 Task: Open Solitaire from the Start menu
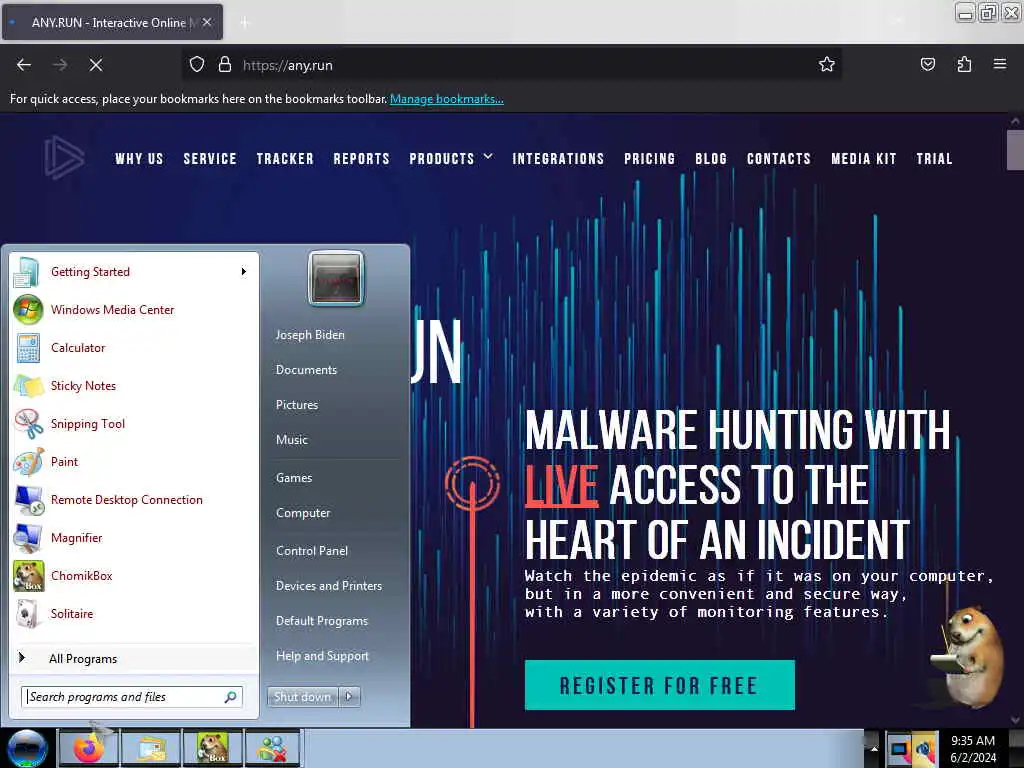pyautogui.click(x=134, y=614)
